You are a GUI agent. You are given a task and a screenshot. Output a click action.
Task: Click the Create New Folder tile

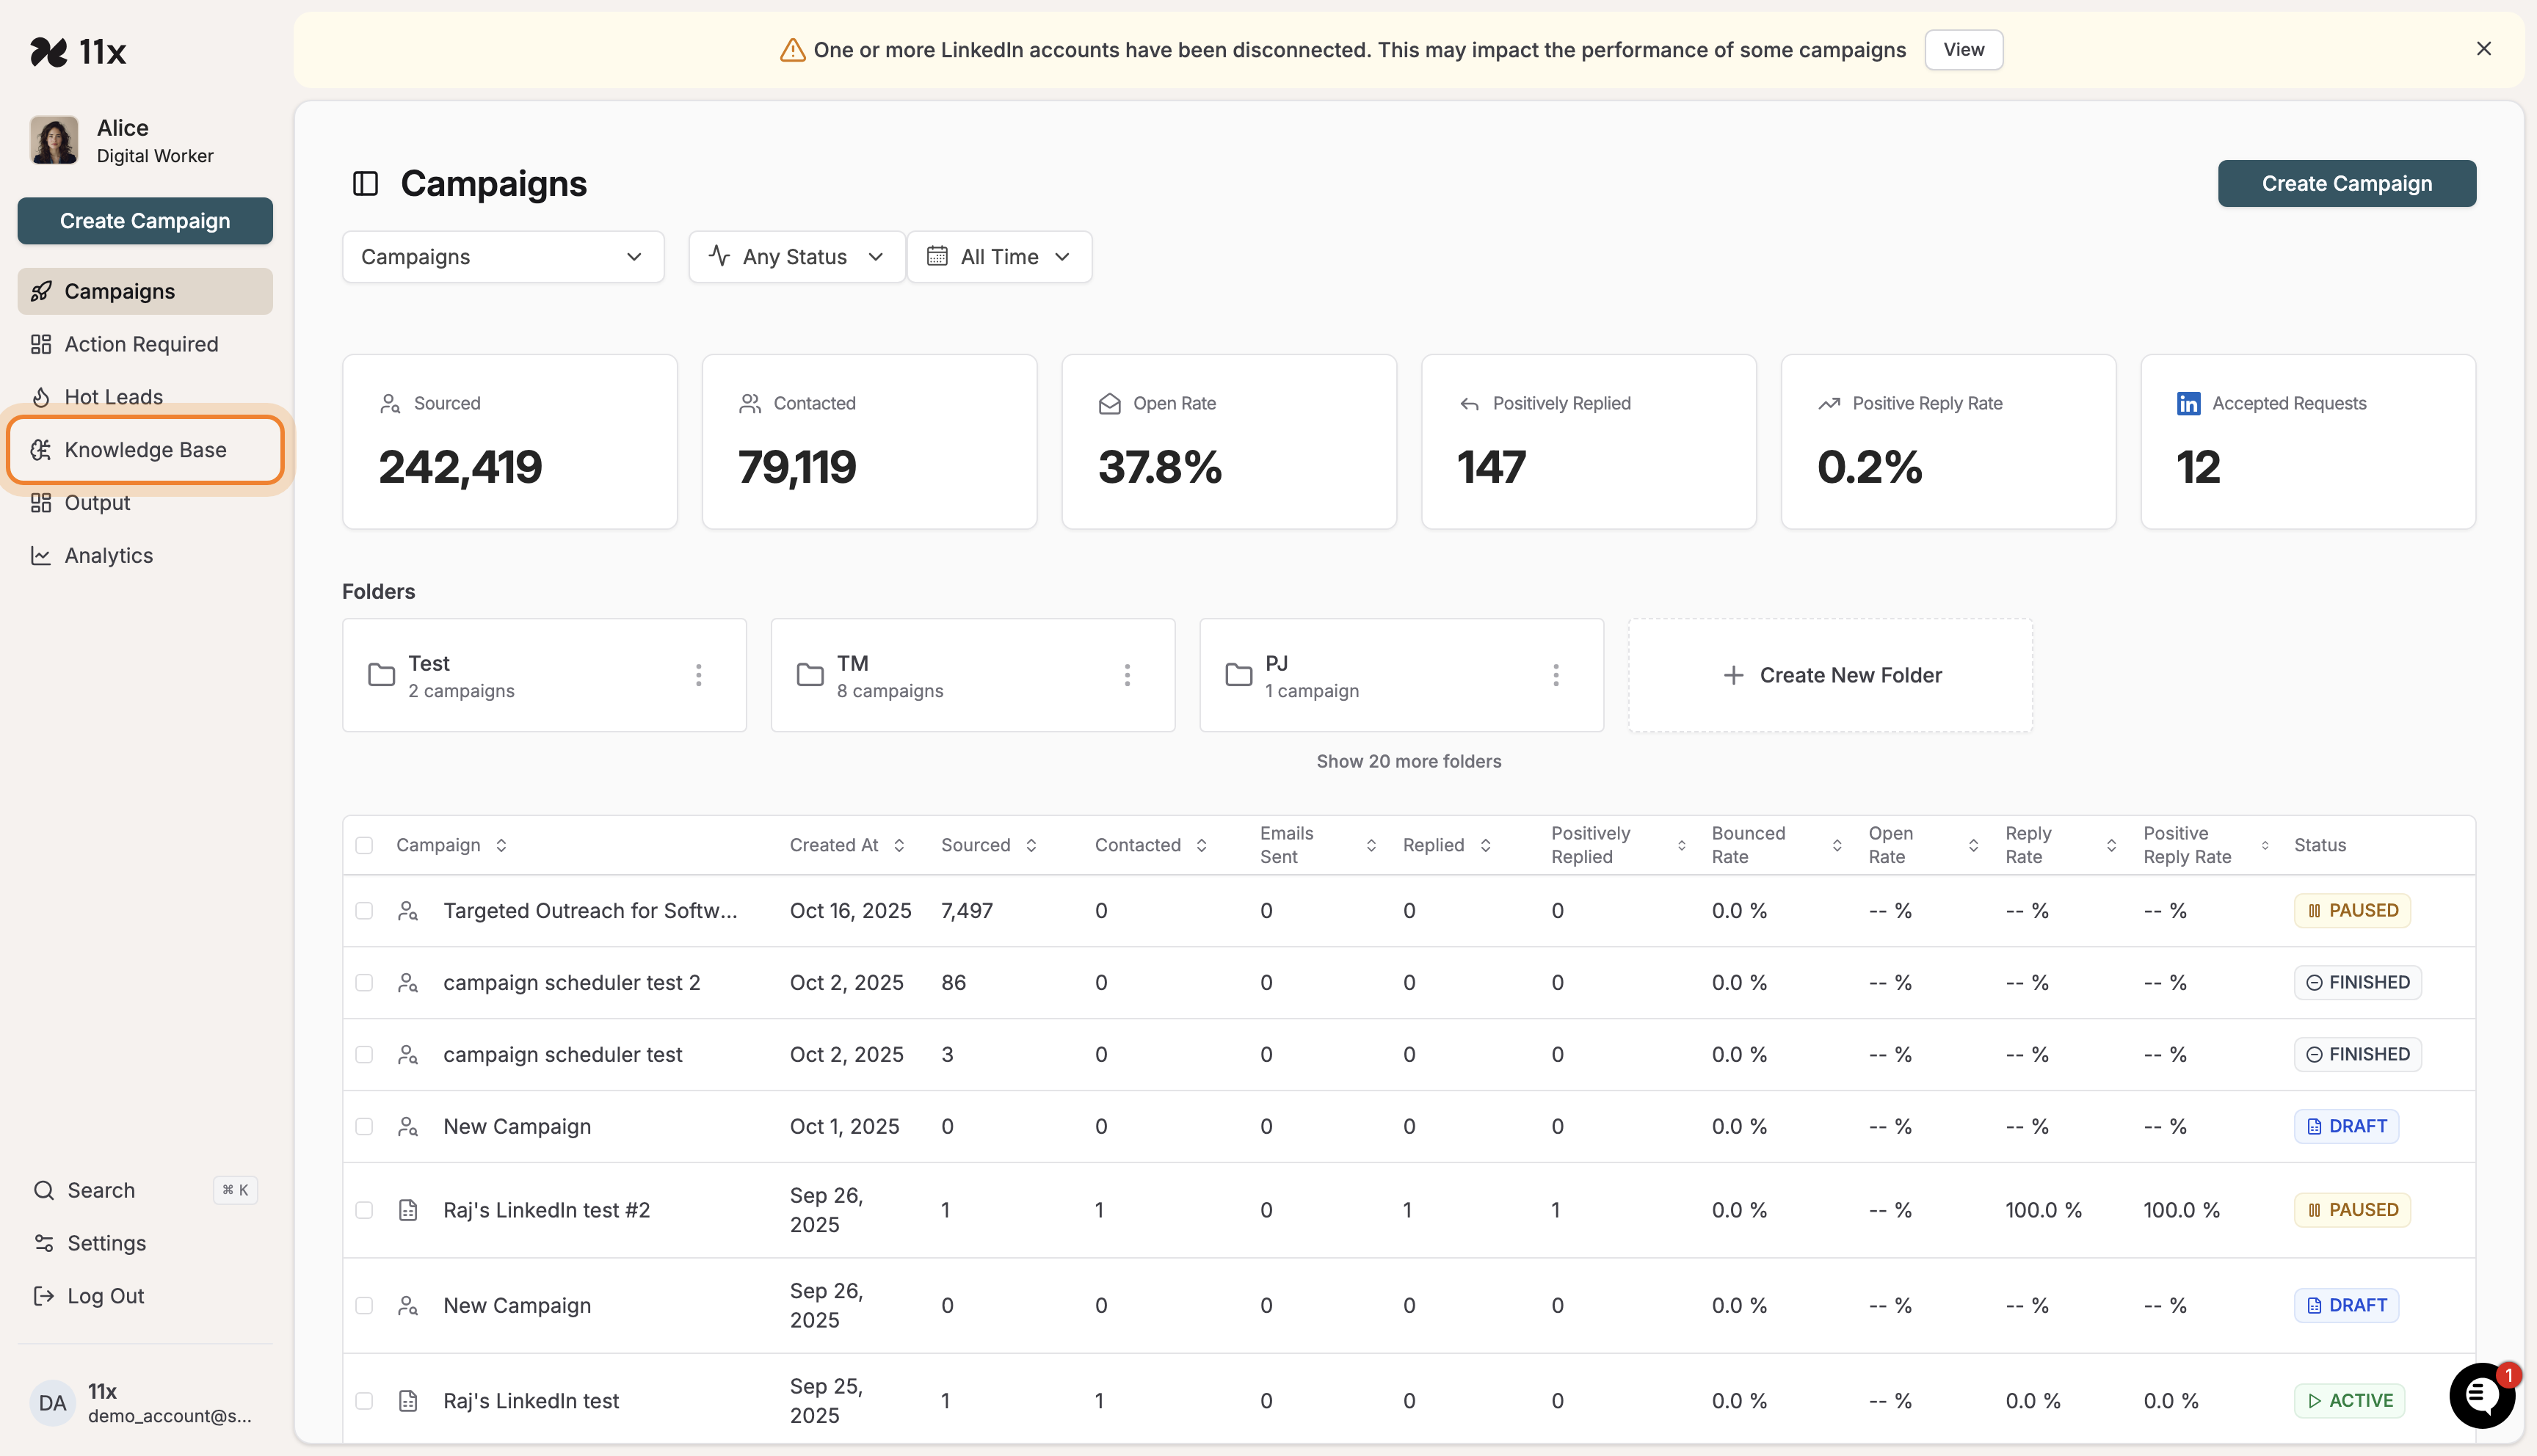point(1830,674)
